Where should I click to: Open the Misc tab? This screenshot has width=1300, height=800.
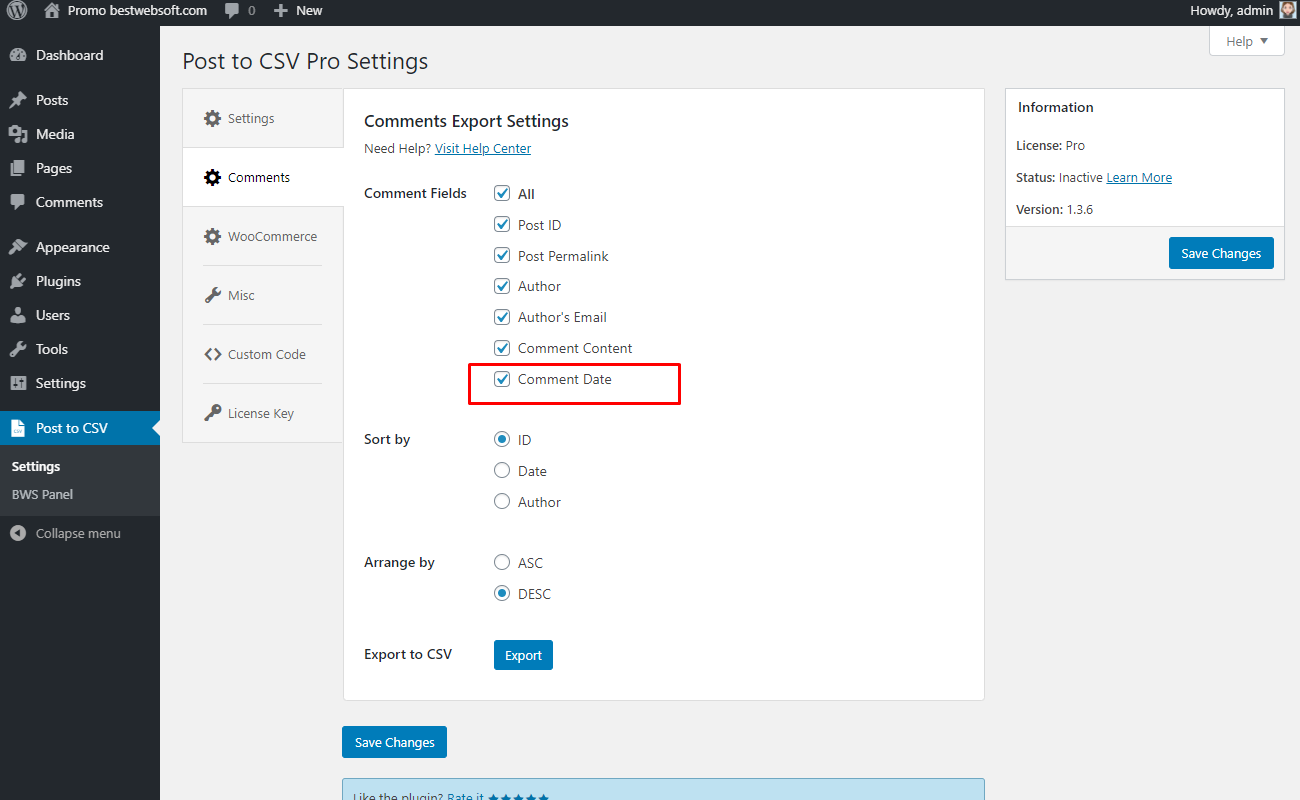(263, 295)
